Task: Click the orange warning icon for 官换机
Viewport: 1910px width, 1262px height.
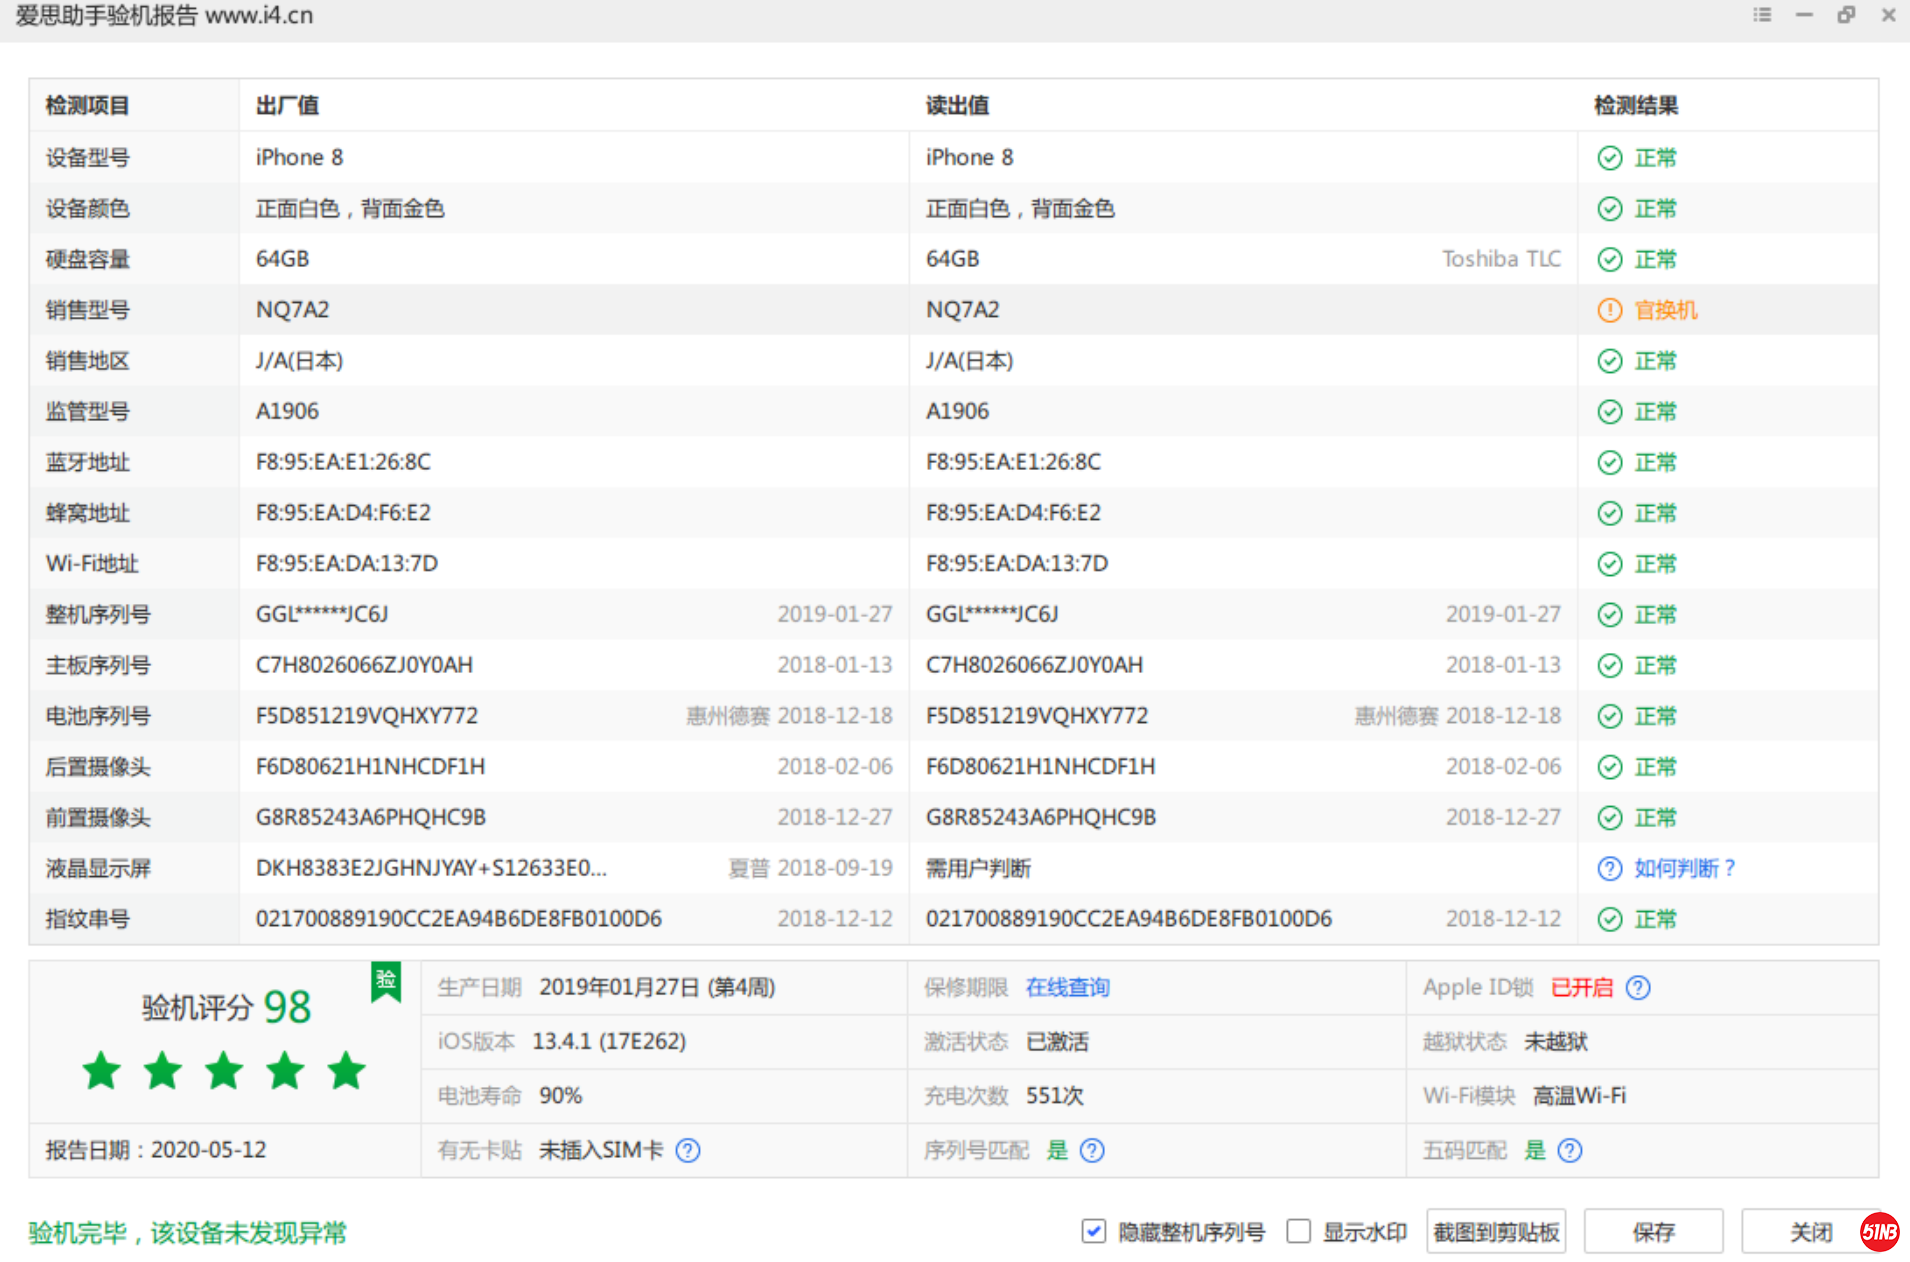Action: tap(1609, 311)
